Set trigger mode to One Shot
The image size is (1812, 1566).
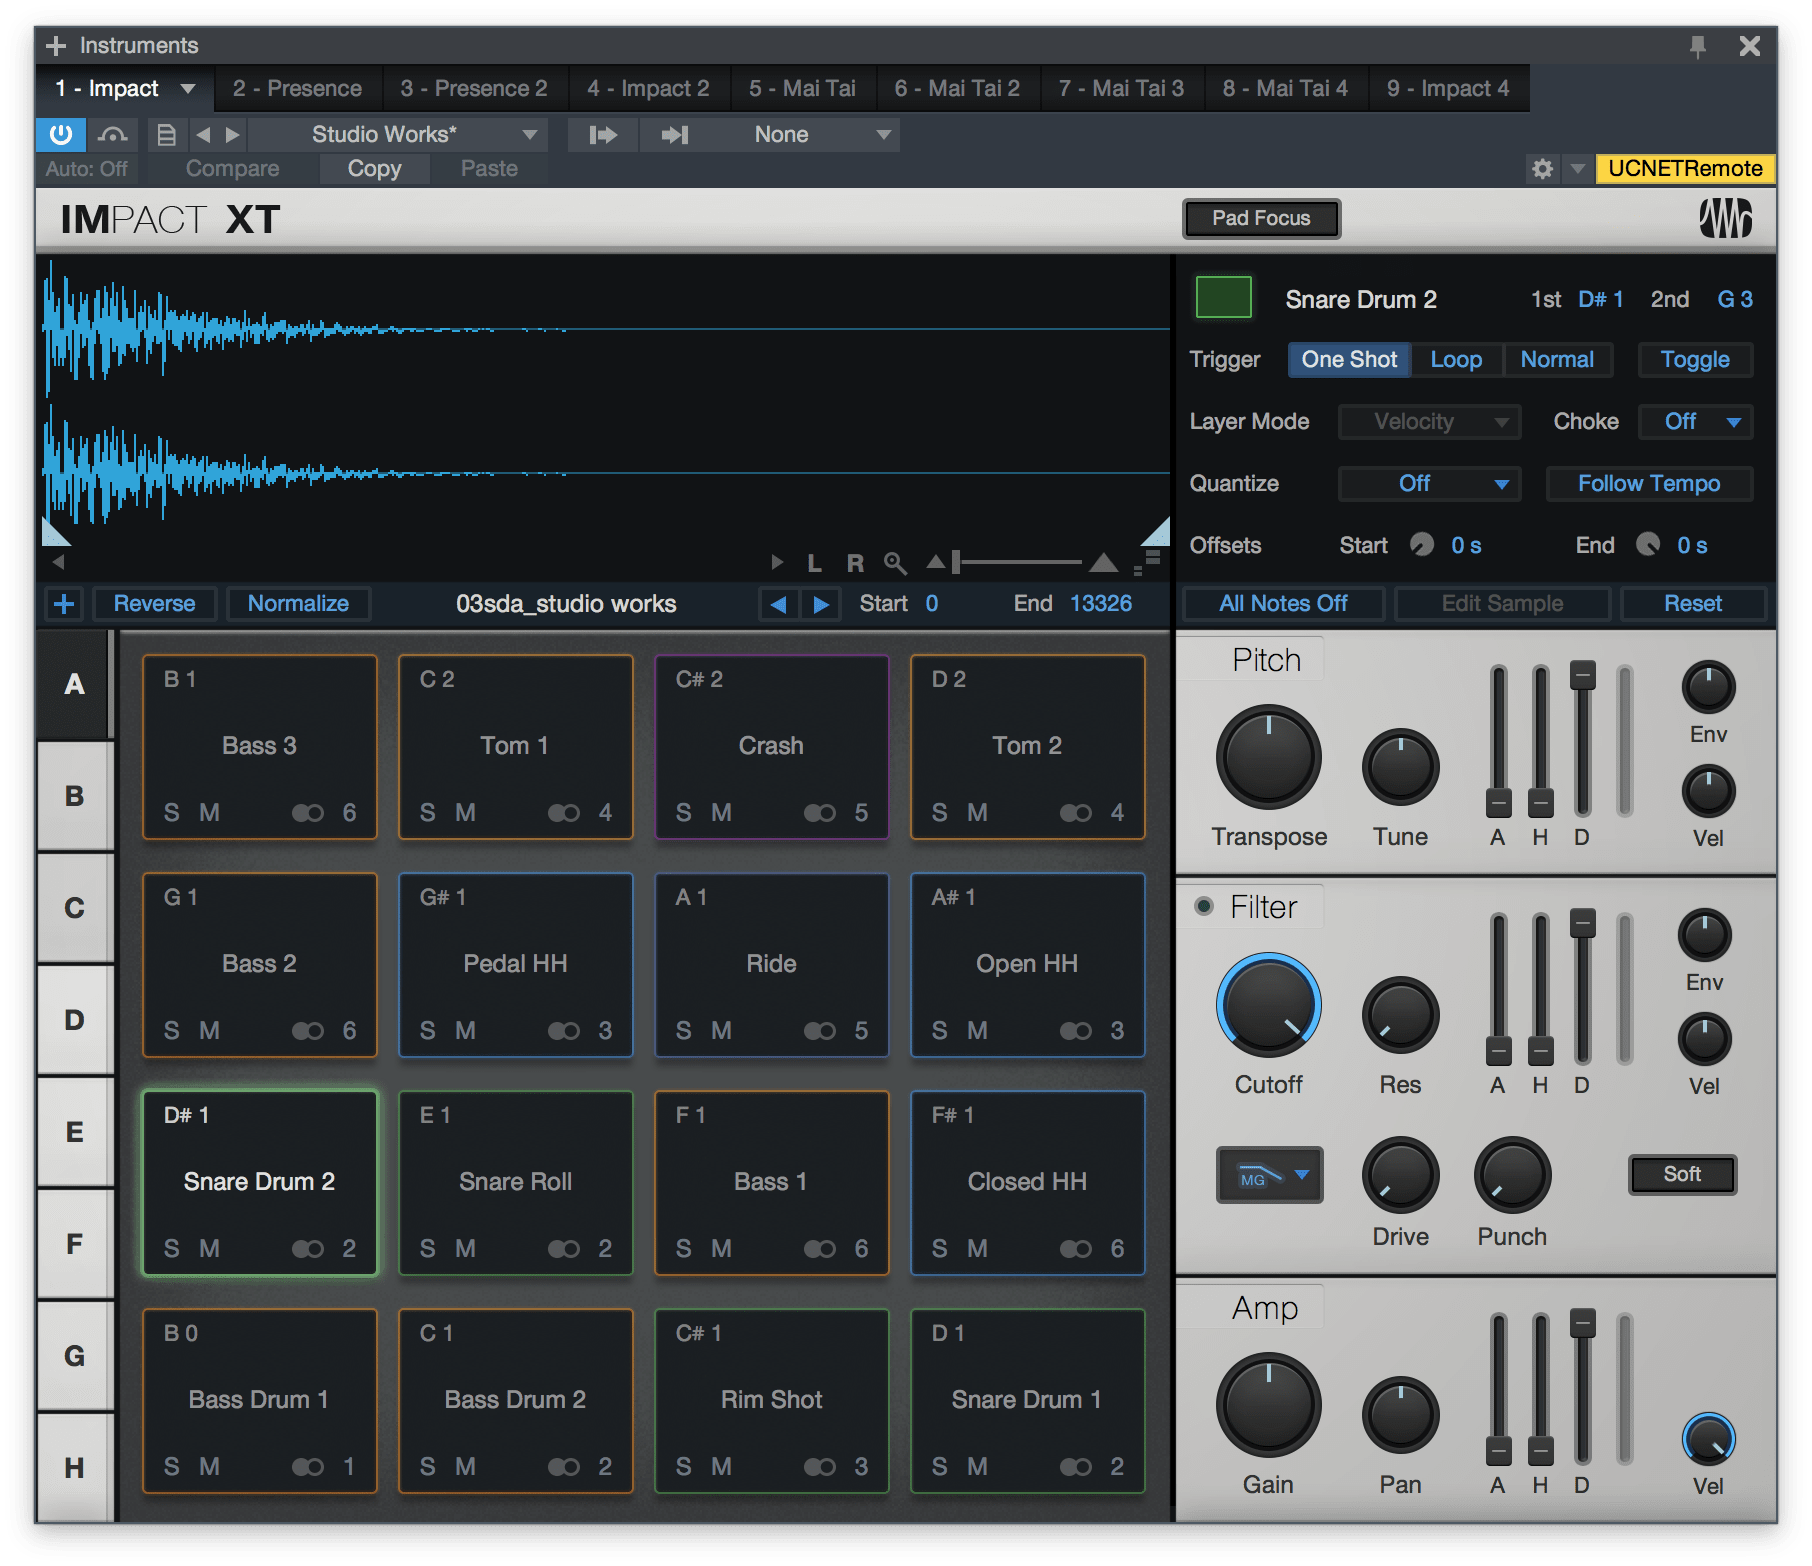(x=1349, y=359)
